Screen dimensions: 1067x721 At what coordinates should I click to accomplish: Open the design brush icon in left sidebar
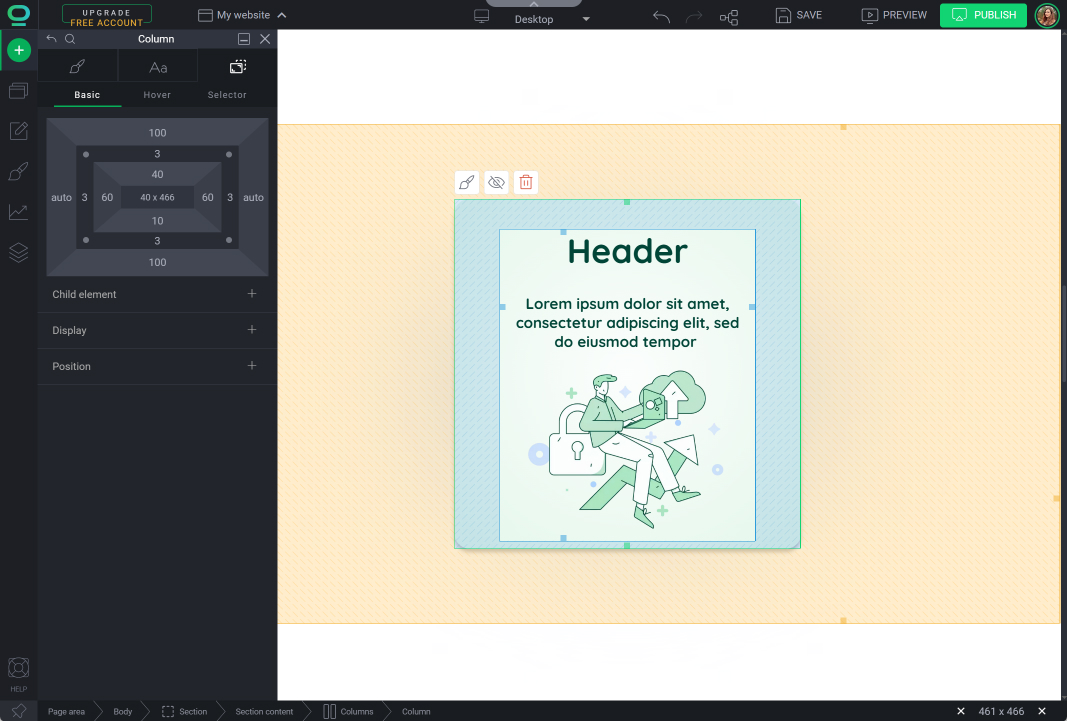[x=18, y=171]
